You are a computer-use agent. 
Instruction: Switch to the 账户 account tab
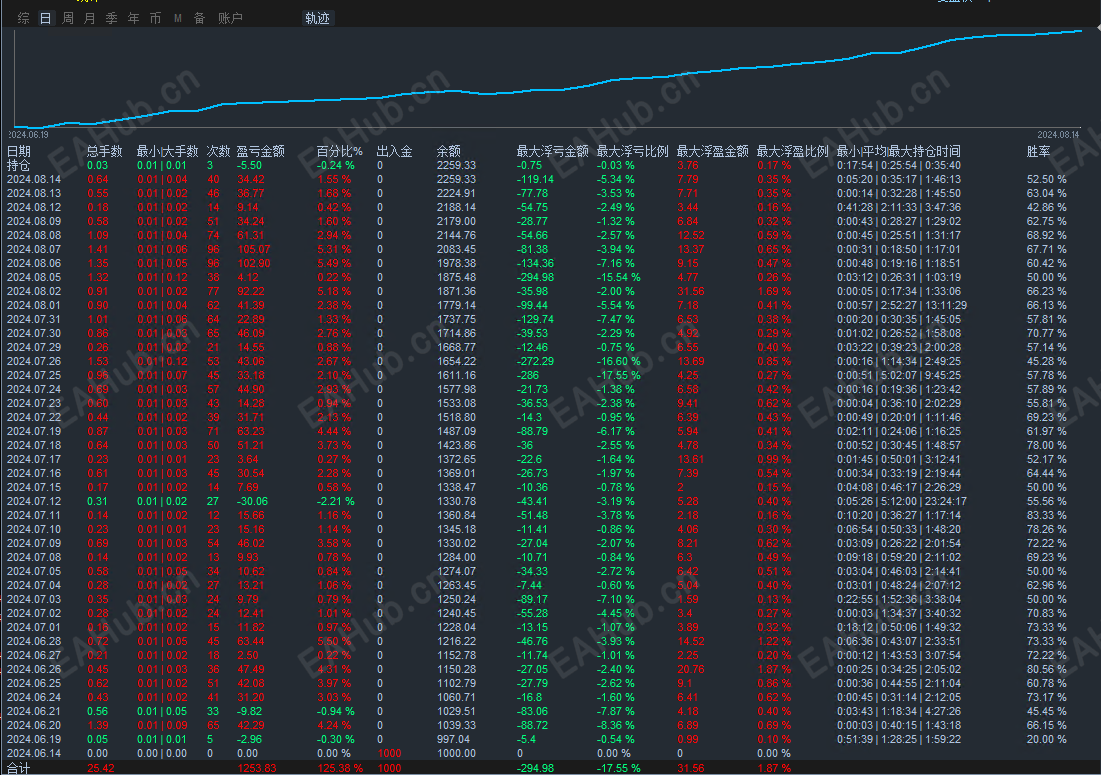pos(230,18)
